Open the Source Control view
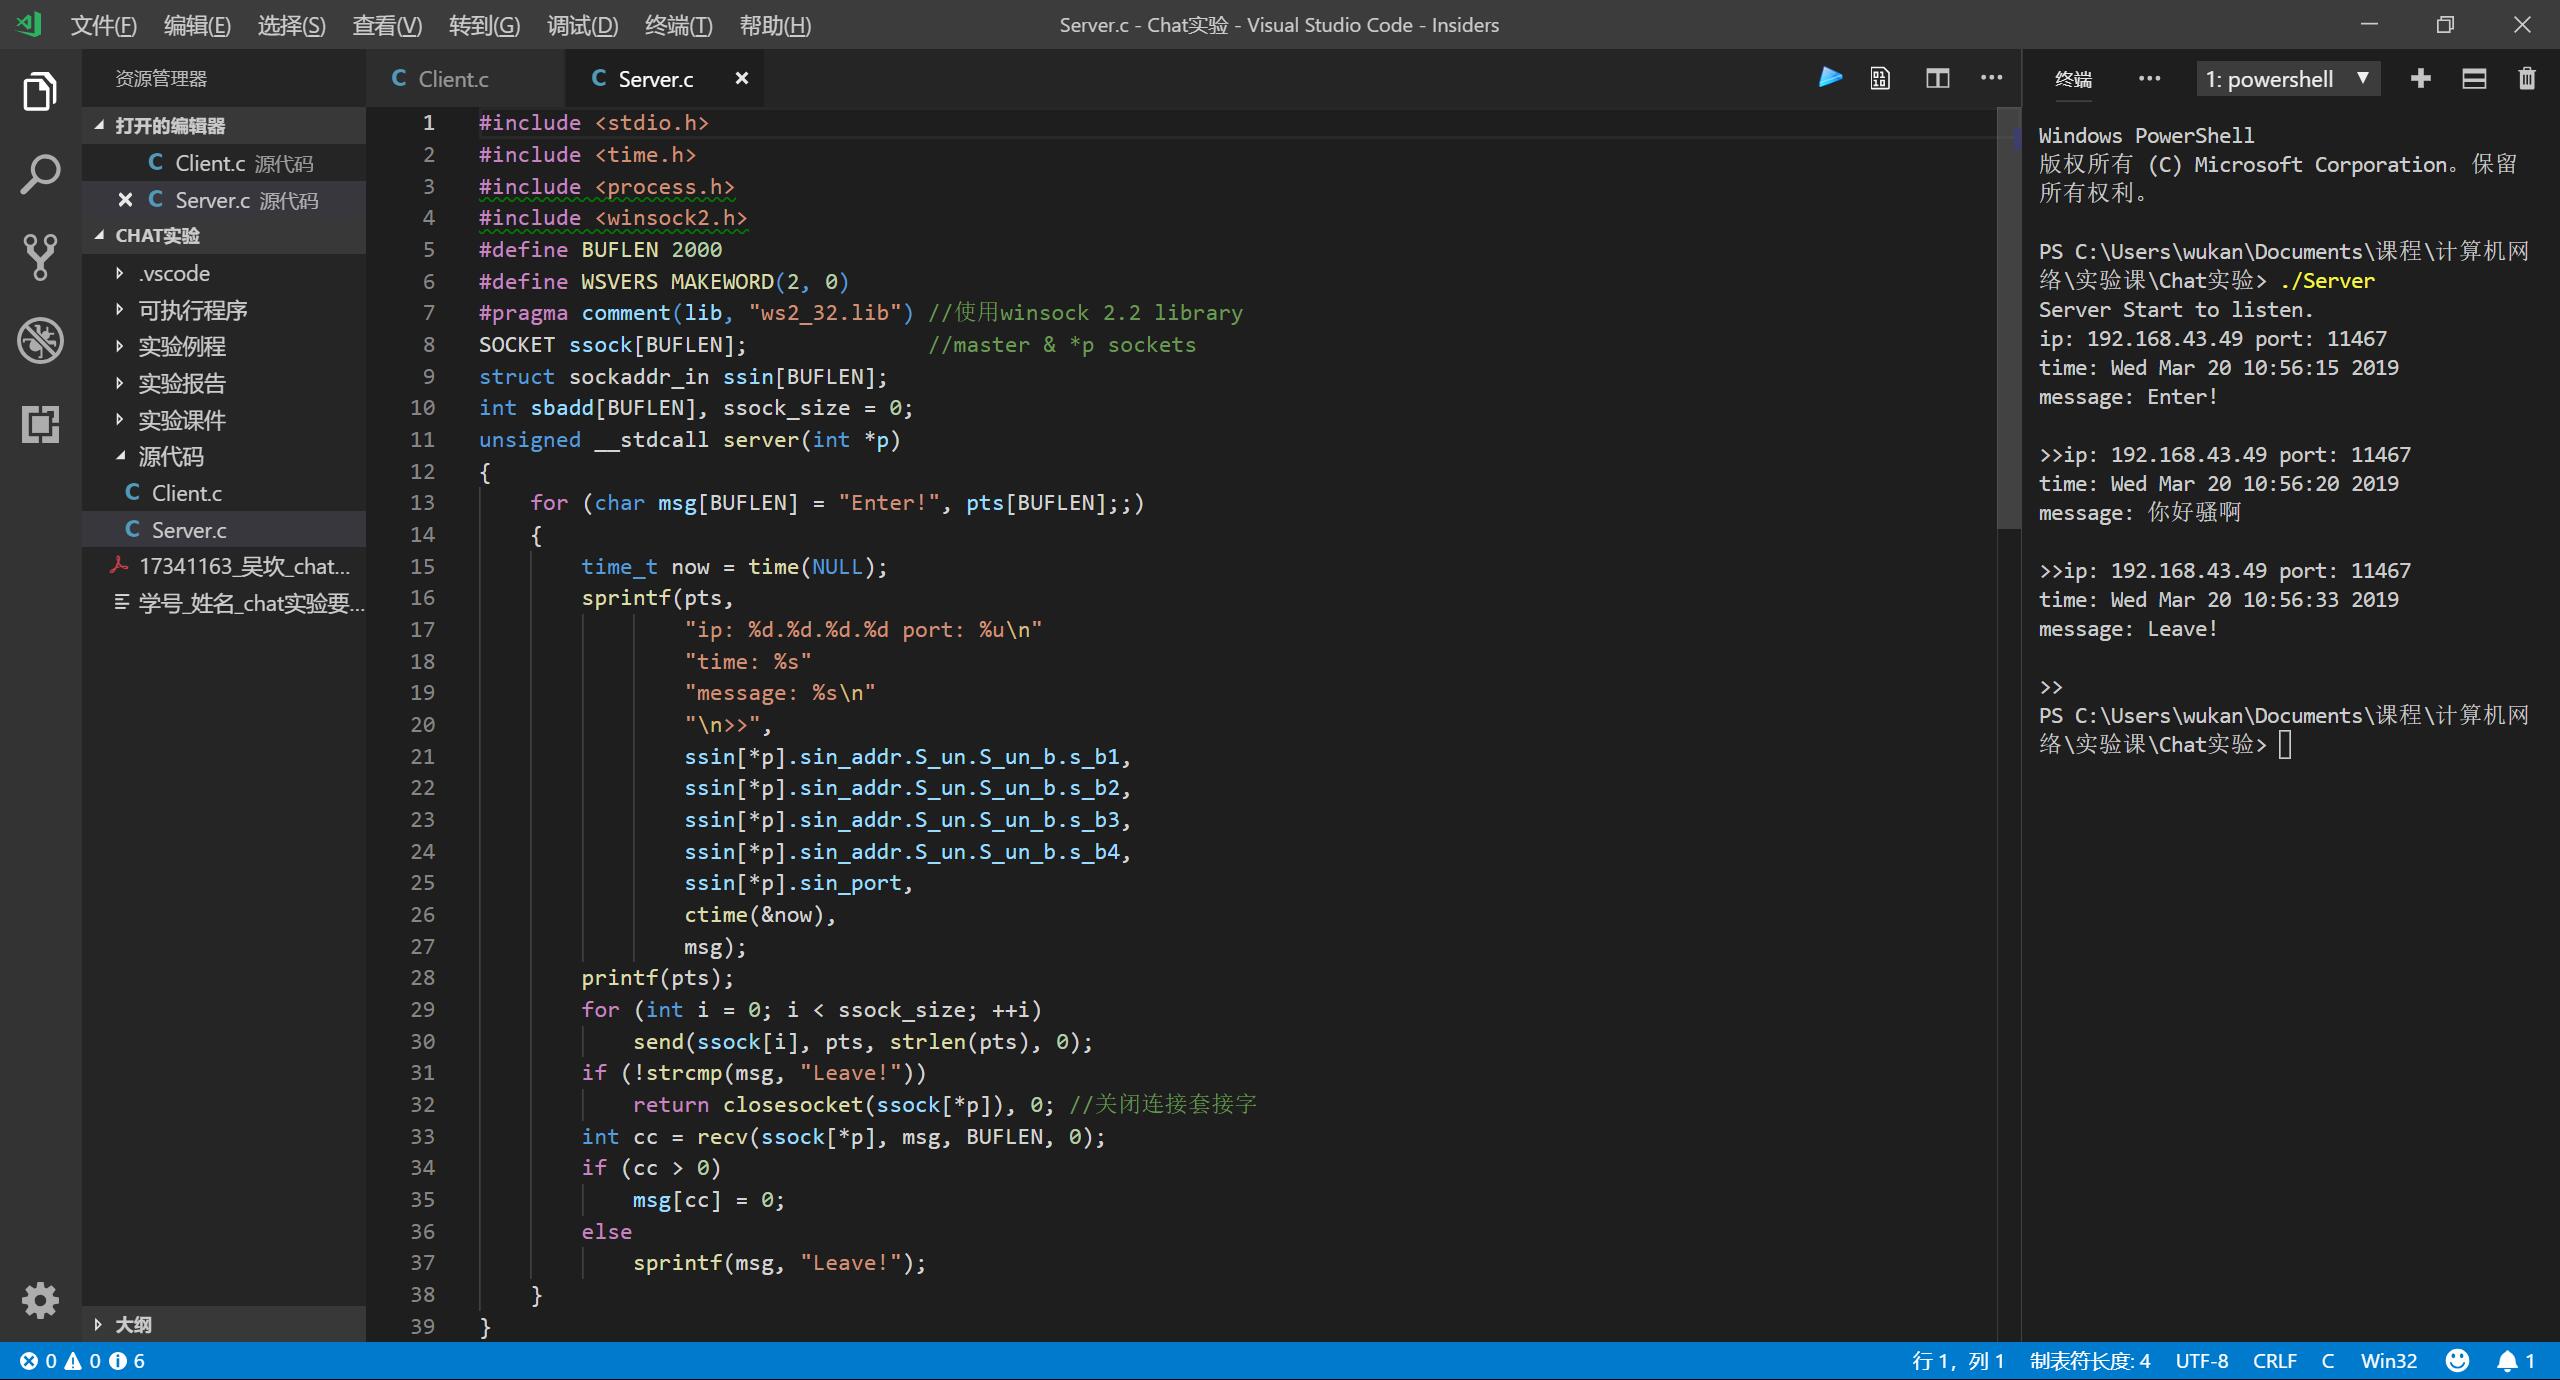The height and width of the screenshot is (1380, 2560). click(40, 257)
